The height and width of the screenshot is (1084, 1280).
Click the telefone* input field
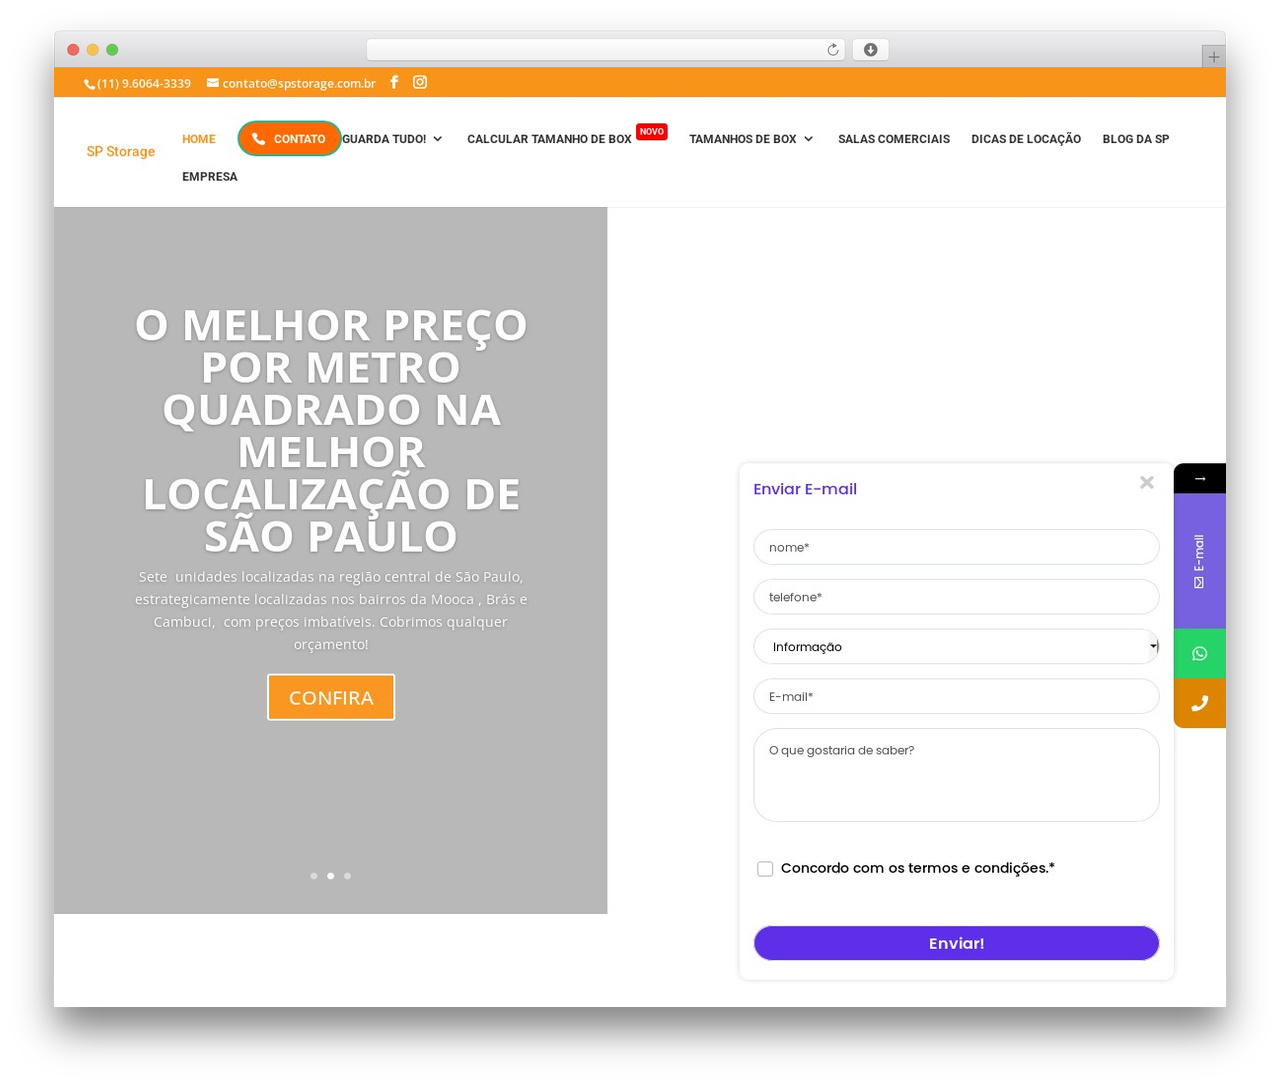[x=956, y=597]
